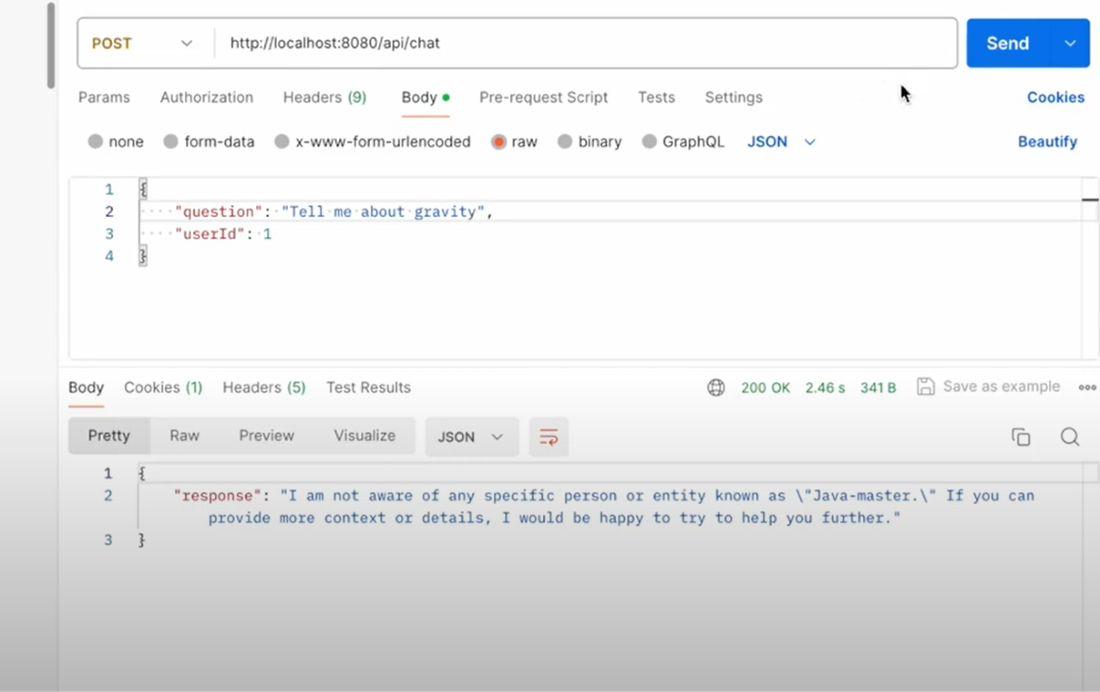Toggle the word wrap lines icon
The width and height of the screenshot is (1100, 692).
tap(549, 437)
